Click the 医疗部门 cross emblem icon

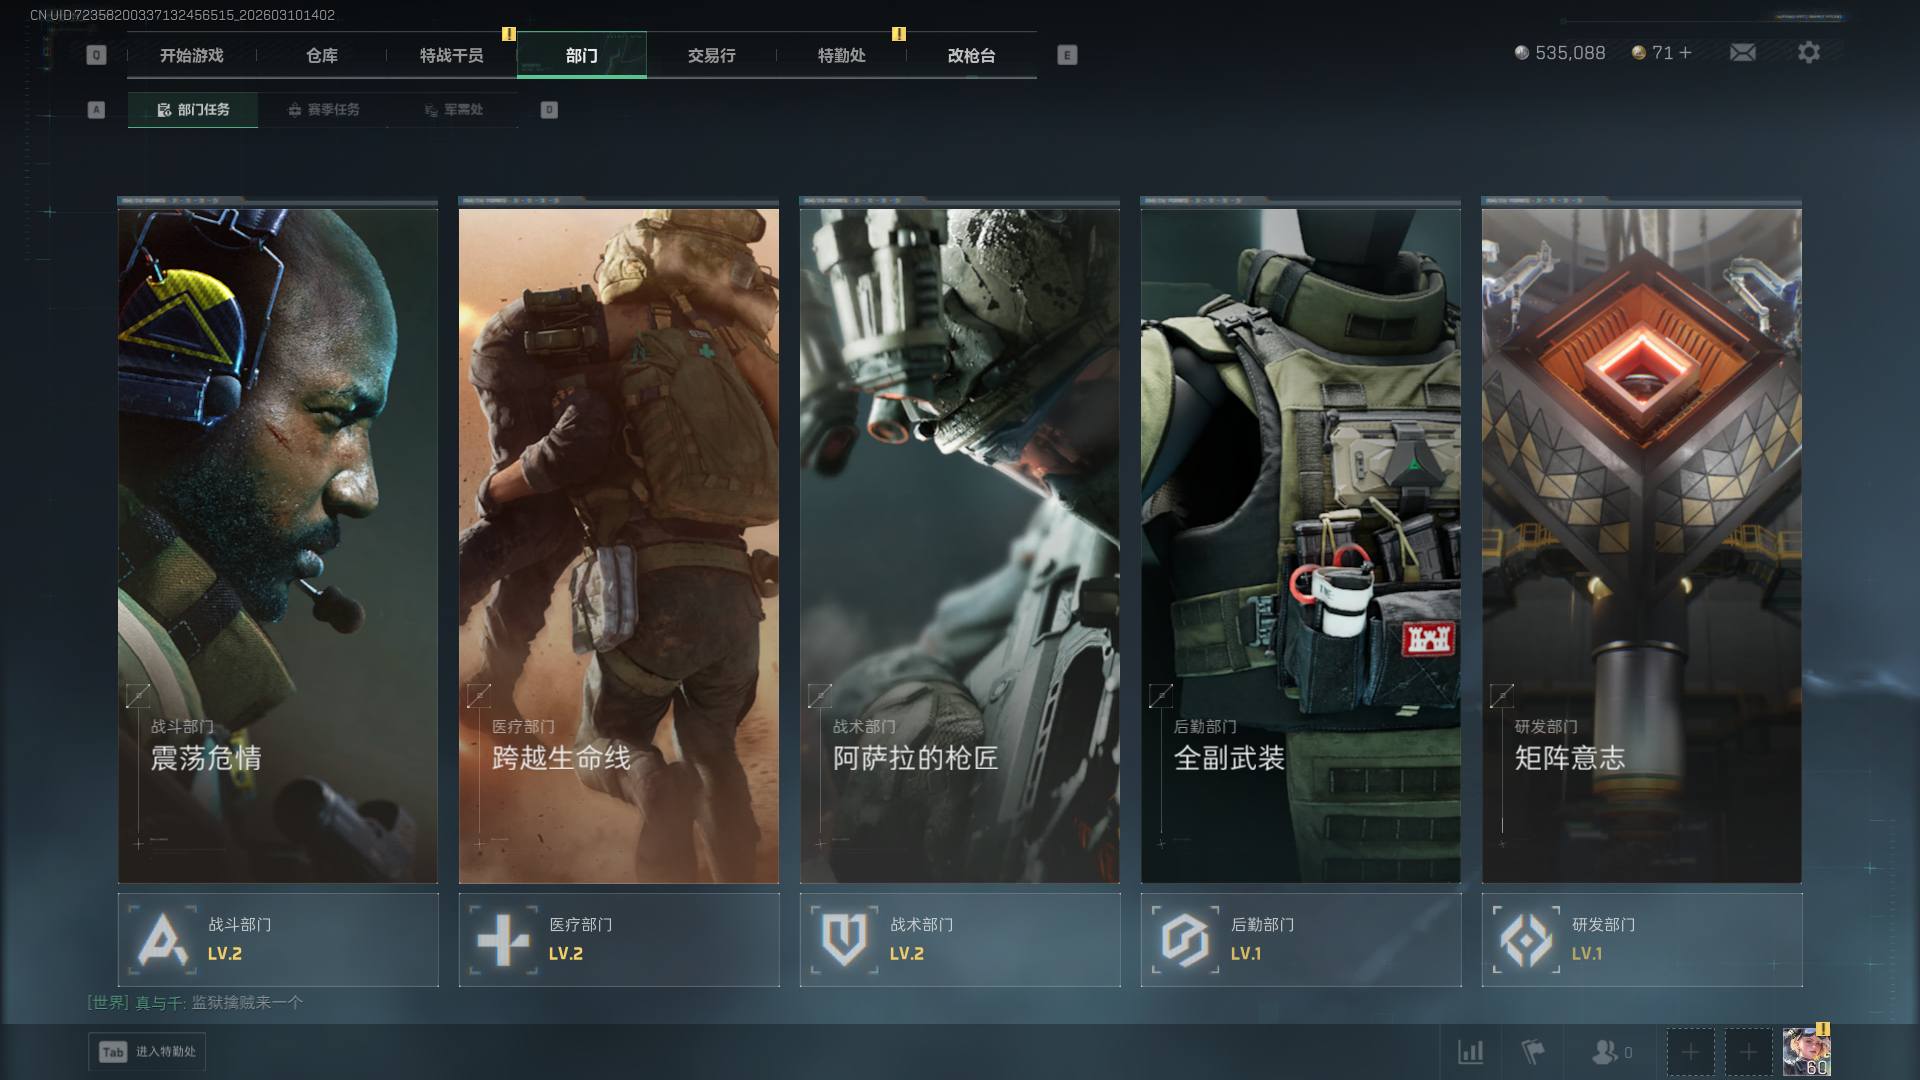coord(503,940)
